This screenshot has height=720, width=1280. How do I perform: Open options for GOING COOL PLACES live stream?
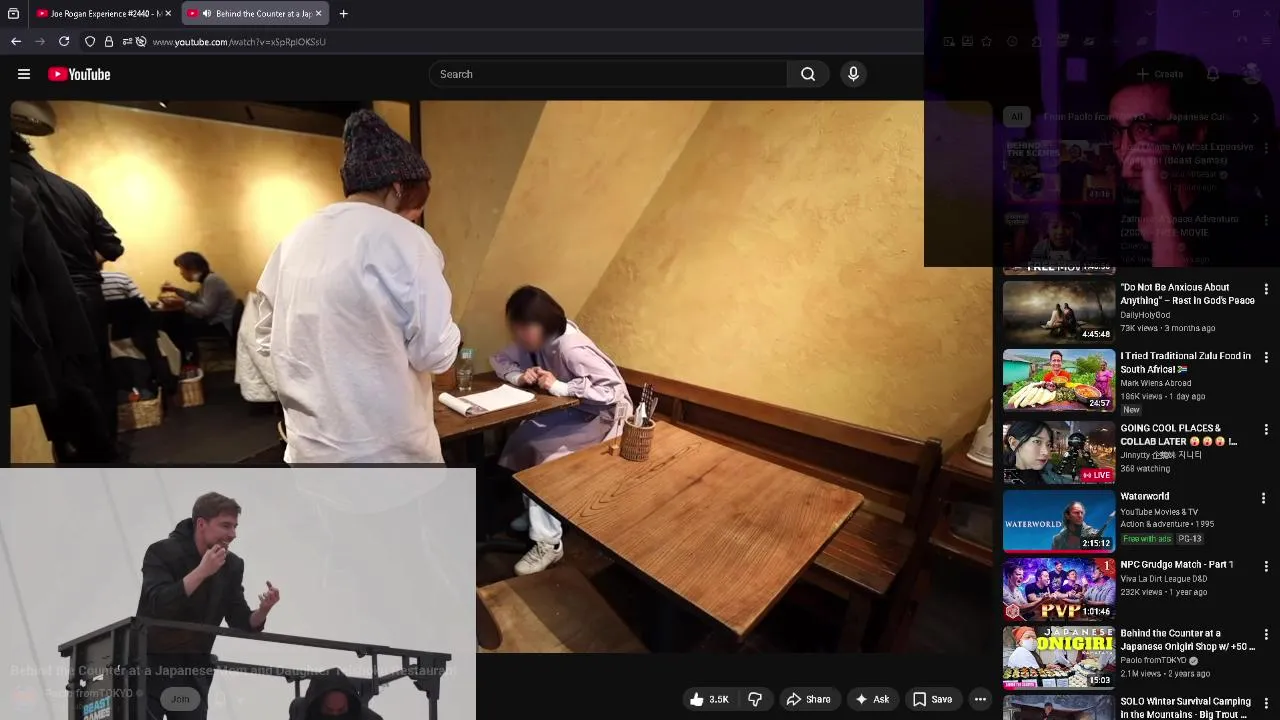(1266, 429)
